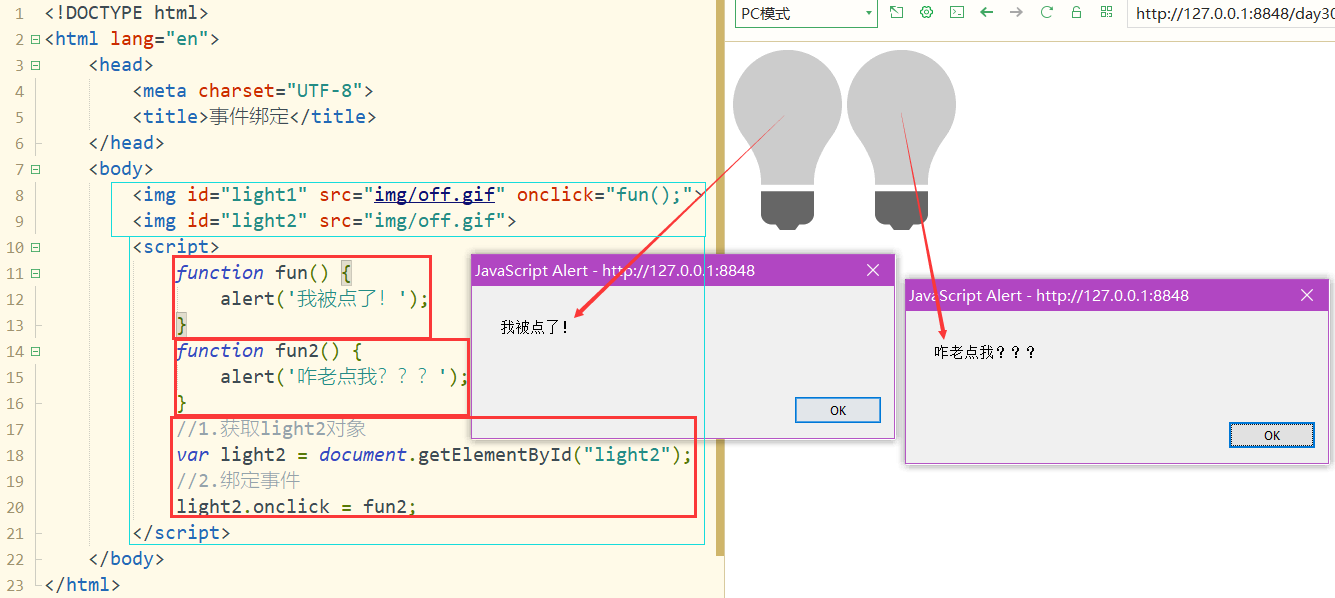Viewport: 1335px width, 598px height.
Task: Click the closing </script> tag
Action: (x=181, y=533)
